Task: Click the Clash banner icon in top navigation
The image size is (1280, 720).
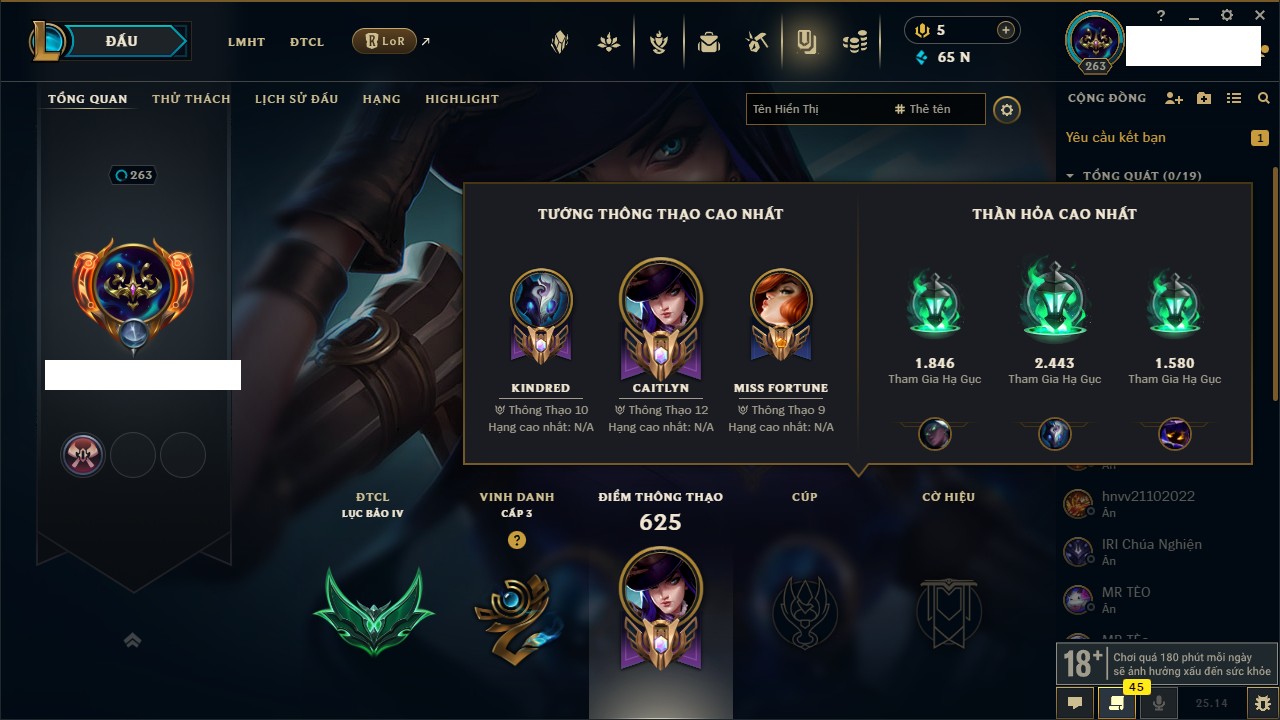Action: point(658,42)
